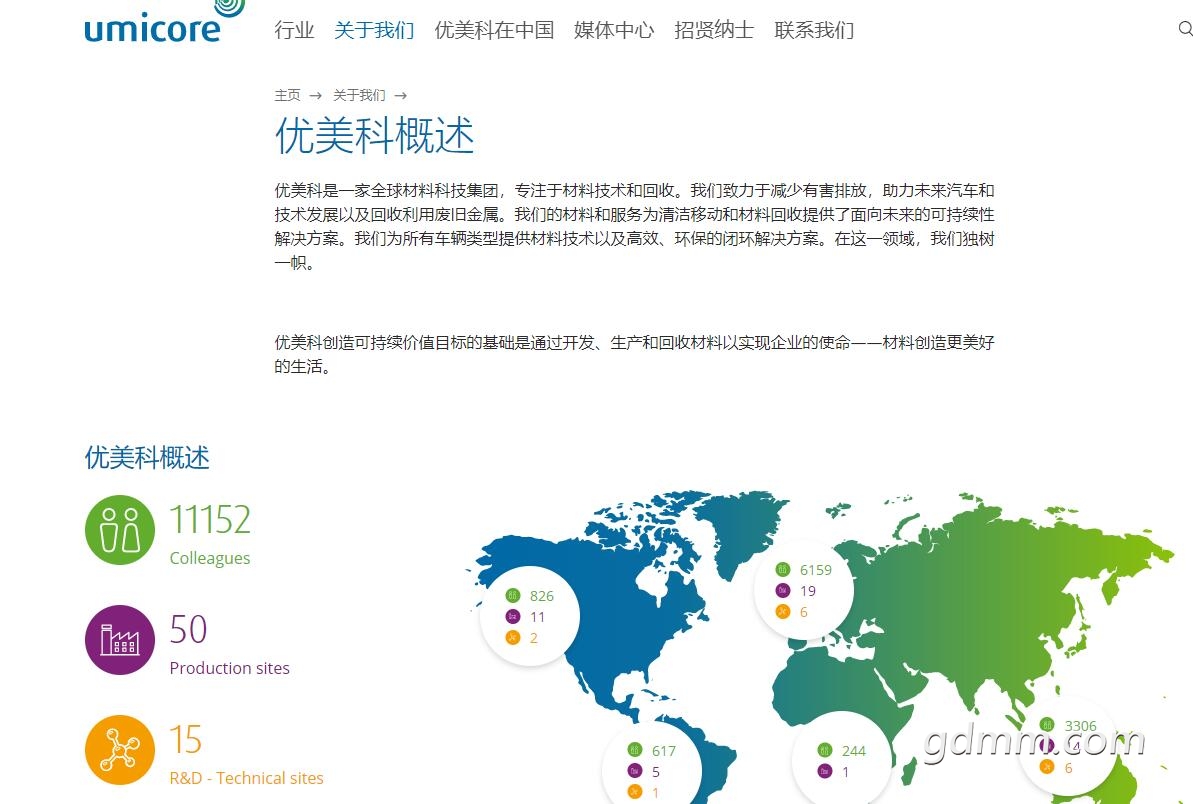Screen dimensions: 1193x804
Task: Click the purple Production sites factory icon
Action: (120, 640)
